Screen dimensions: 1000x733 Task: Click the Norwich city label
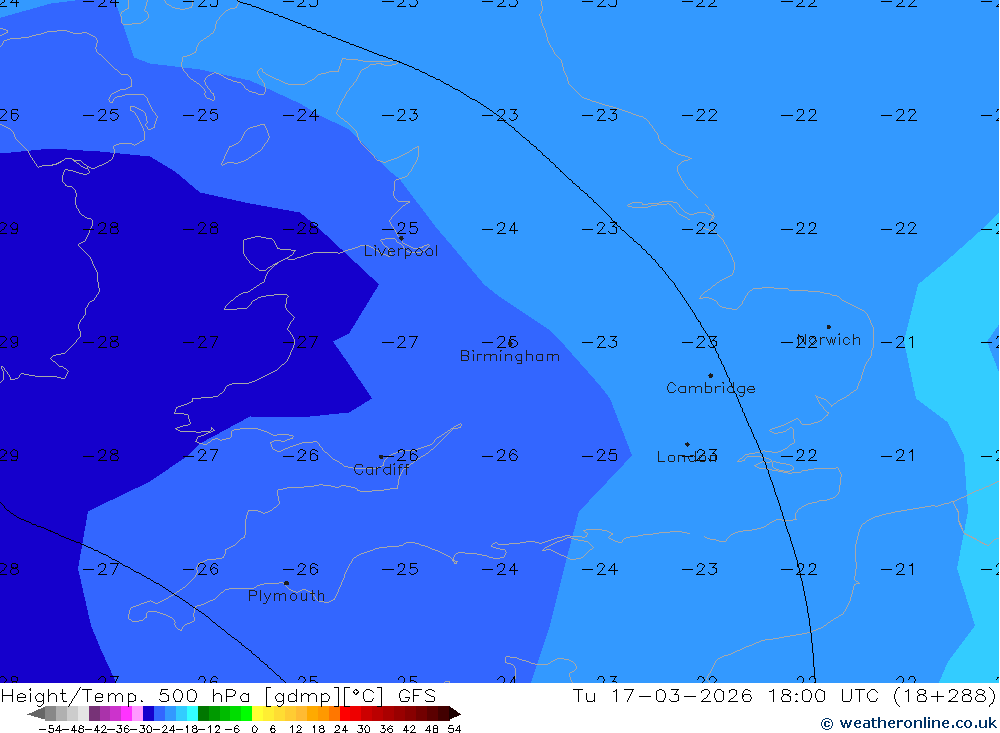coord(829,340)
